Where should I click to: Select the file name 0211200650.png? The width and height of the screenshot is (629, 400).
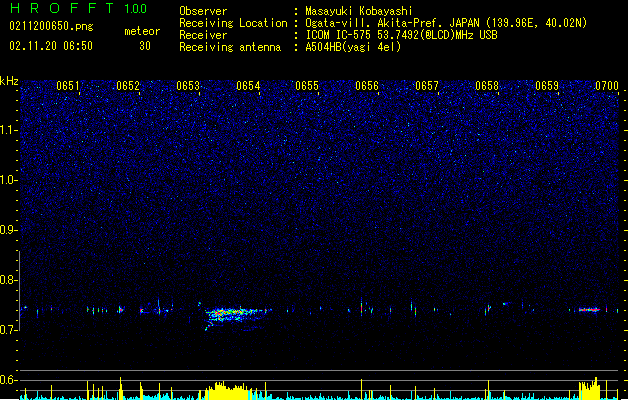click(x=51, y=26)
